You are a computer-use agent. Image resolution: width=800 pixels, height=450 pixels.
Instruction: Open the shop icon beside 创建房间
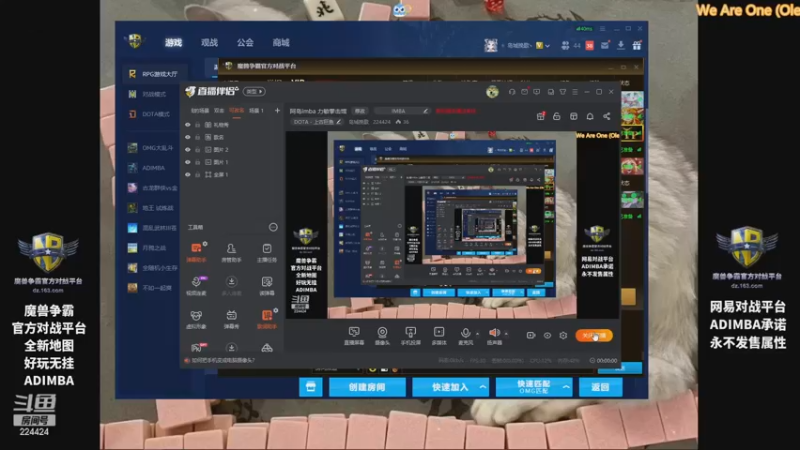311,387
